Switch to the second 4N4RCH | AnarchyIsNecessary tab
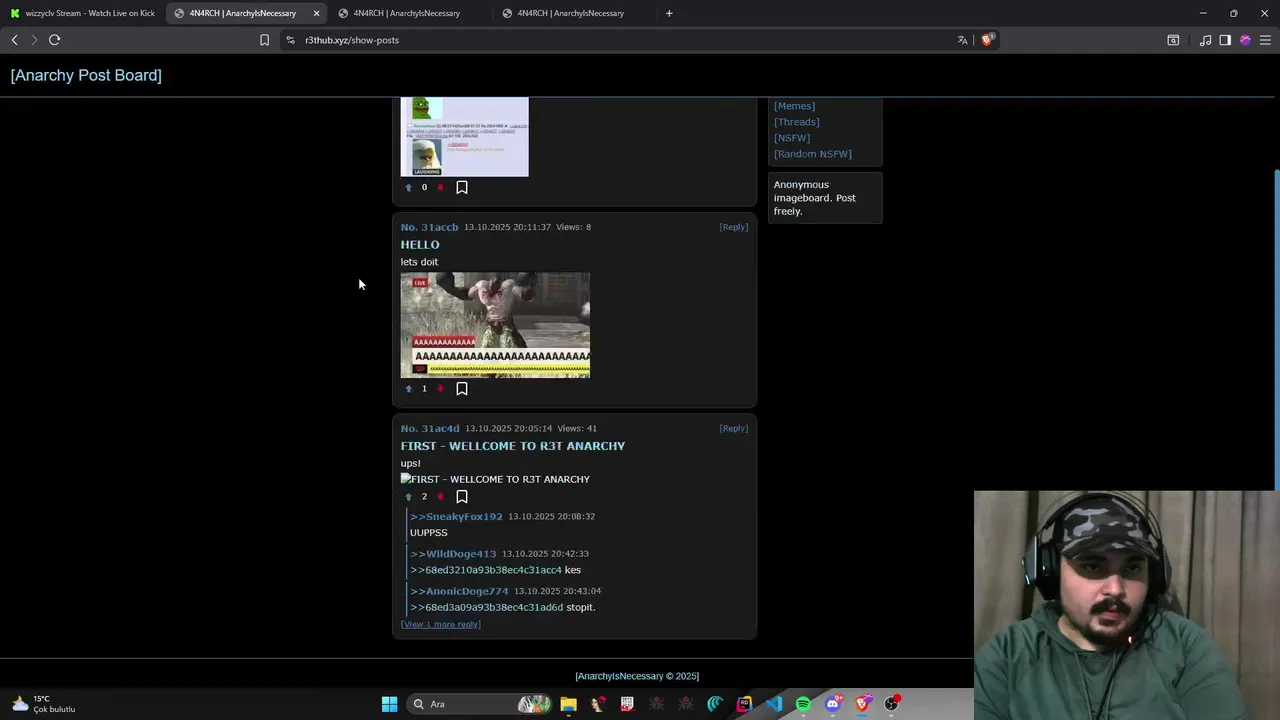 (408, 13)
